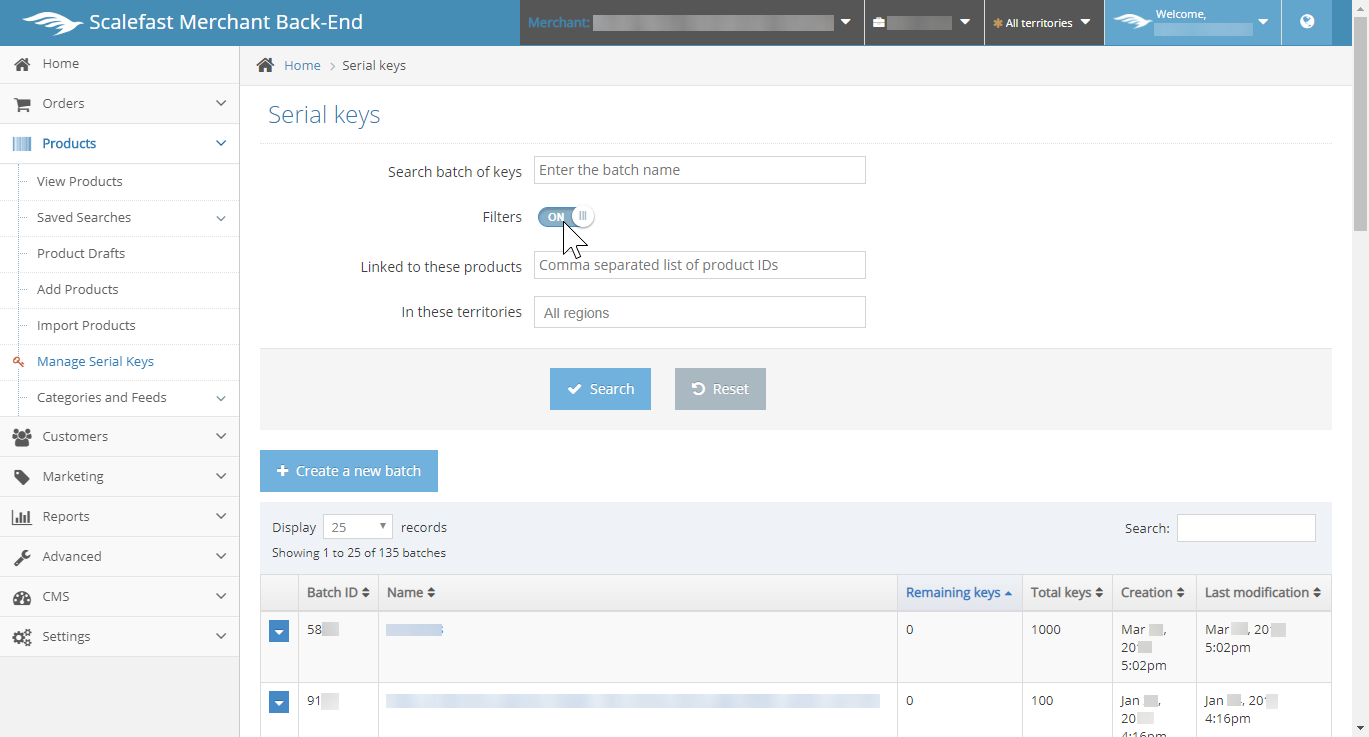
Task: Click the Search button
Action: (x=600, y=389)
